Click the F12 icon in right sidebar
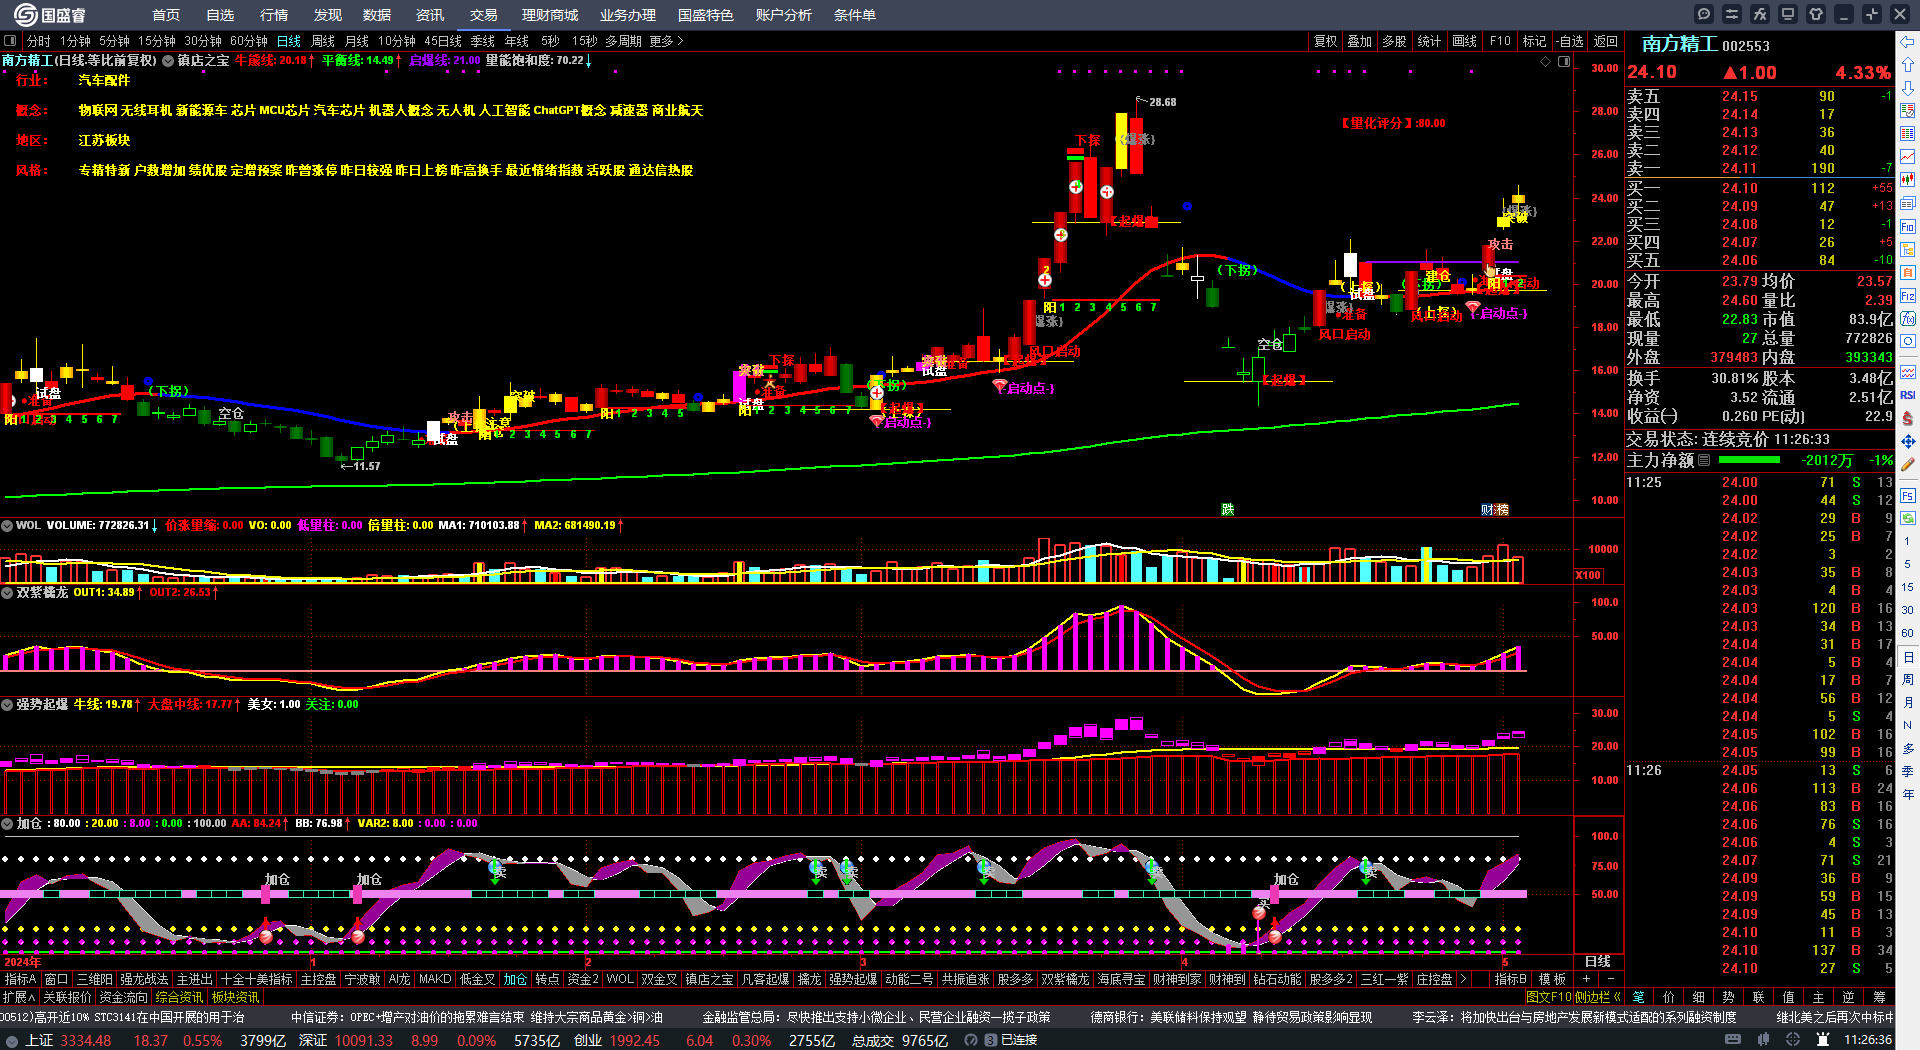Viewport: 1920px width, 1050px height. [1908, 296]
